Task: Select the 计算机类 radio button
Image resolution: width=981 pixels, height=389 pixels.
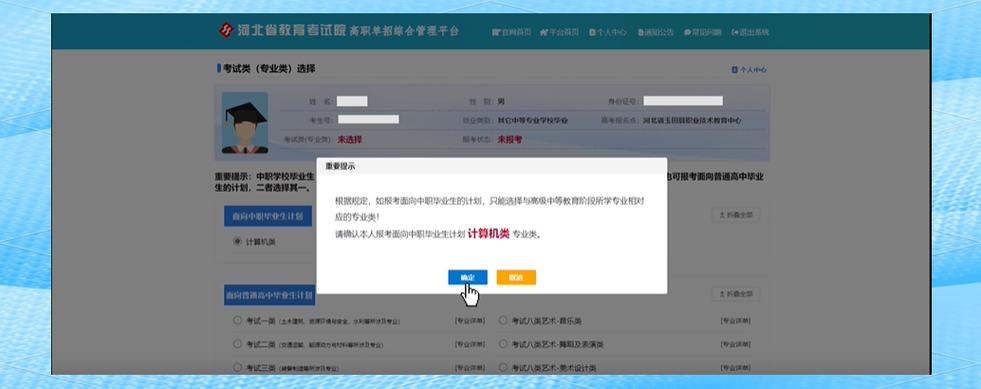Action: pyautogui.click(x=237, y=241)
